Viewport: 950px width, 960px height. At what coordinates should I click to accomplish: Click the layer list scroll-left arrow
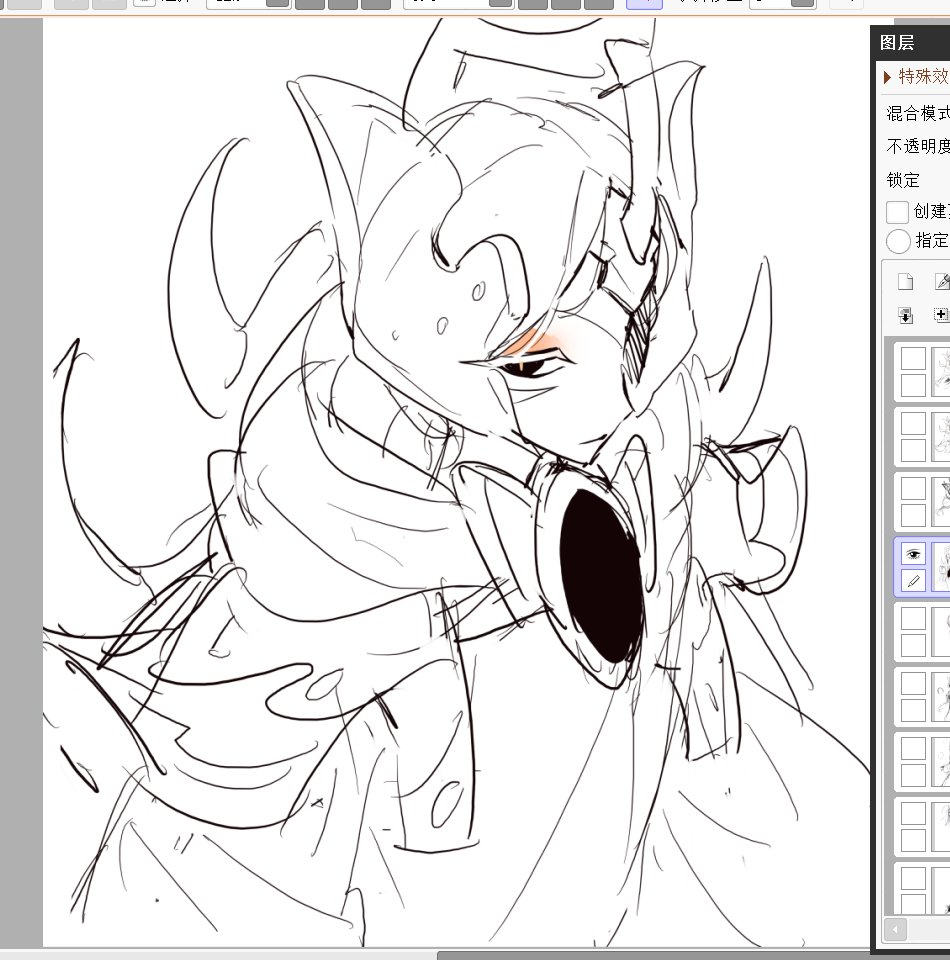pos(895,930)
